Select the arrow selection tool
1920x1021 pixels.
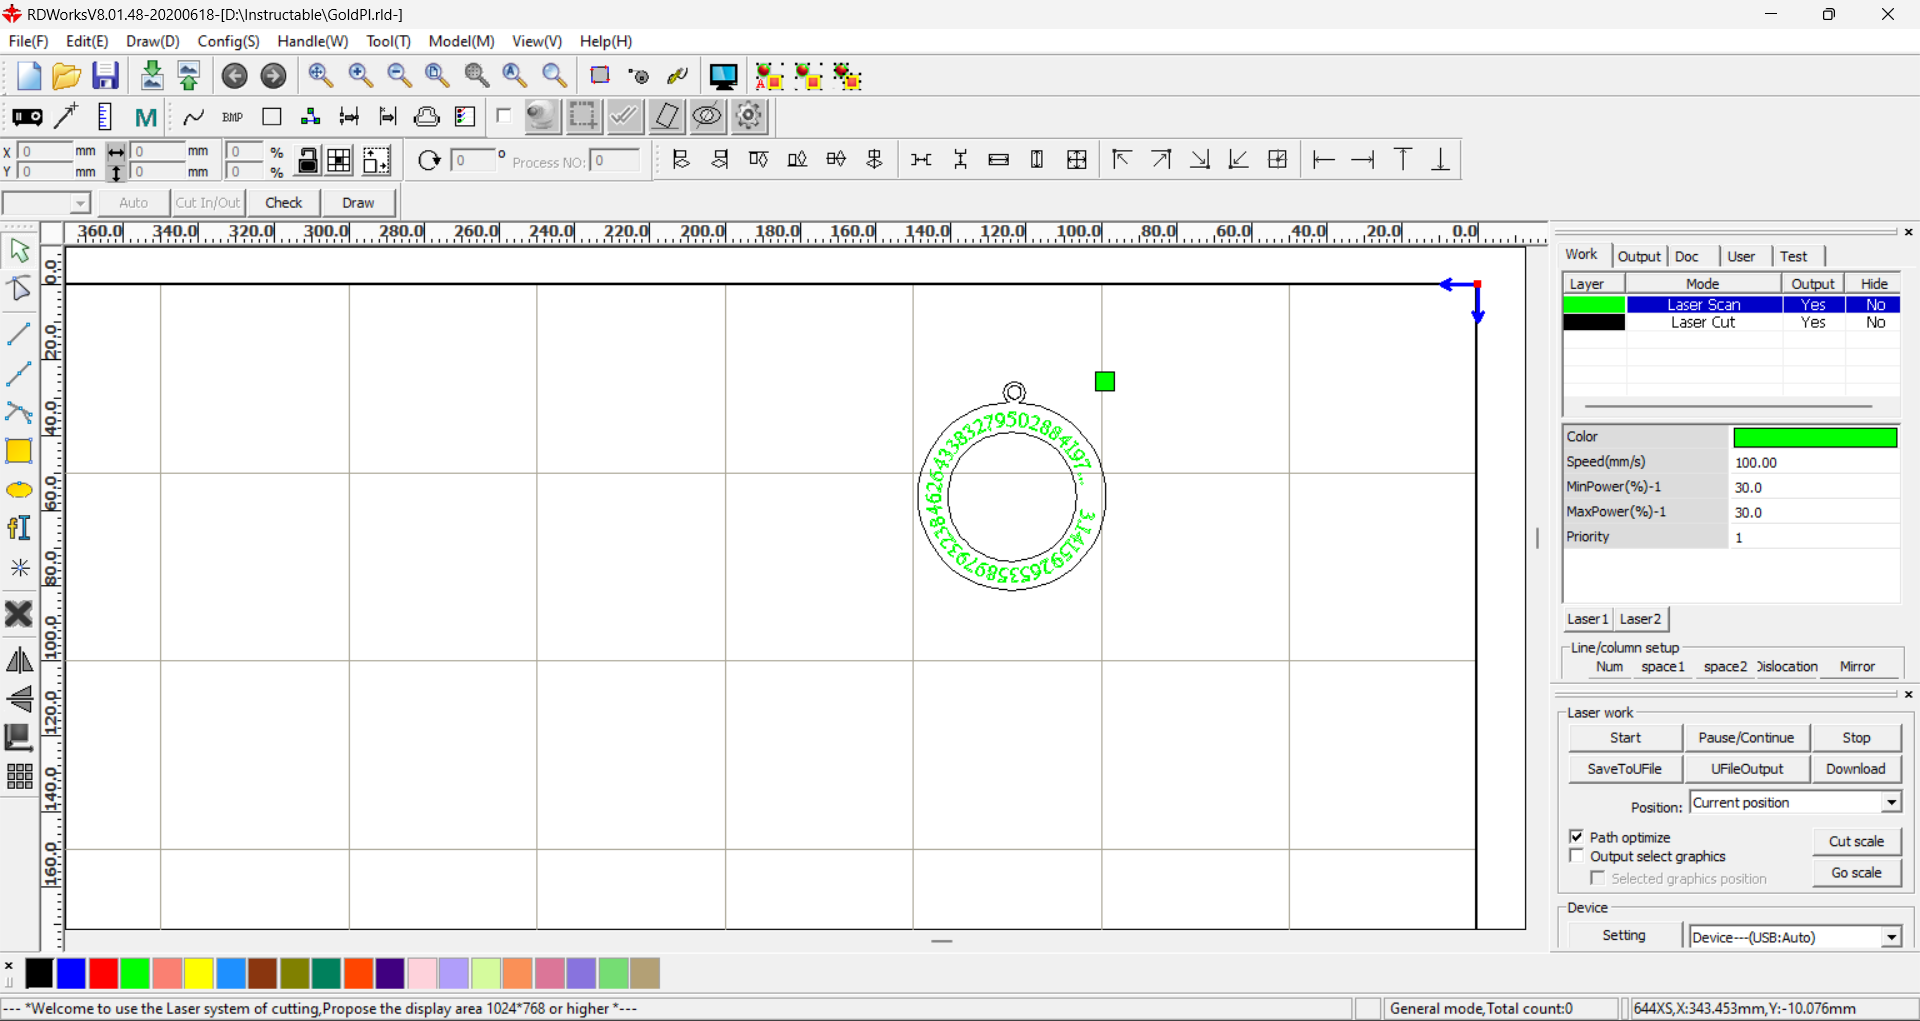(19, 250)
